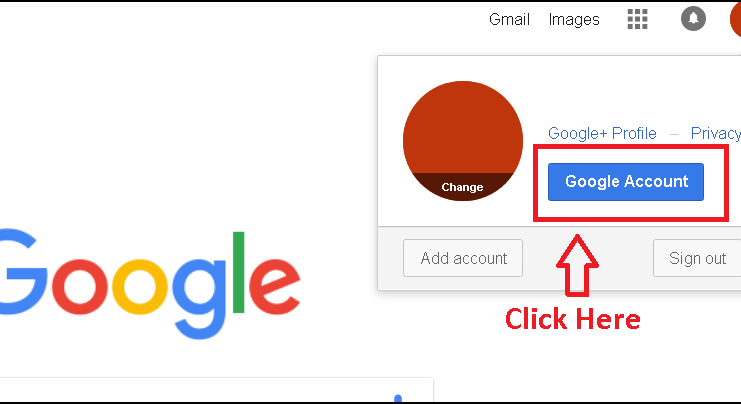741x404 pixels.
Task: Click the large orange profile picture
Action: coord(463,140)
